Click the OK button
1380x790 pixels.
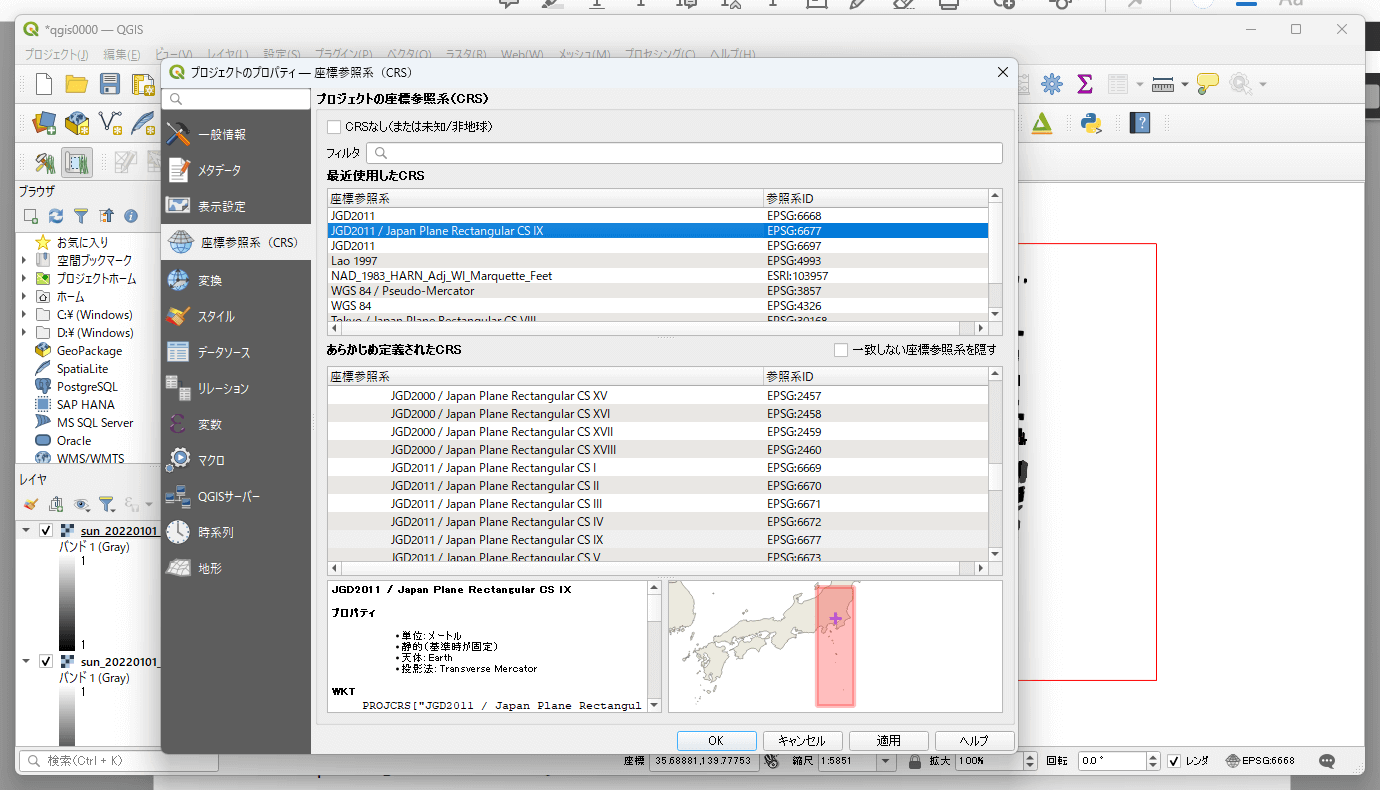coord(716,741)
